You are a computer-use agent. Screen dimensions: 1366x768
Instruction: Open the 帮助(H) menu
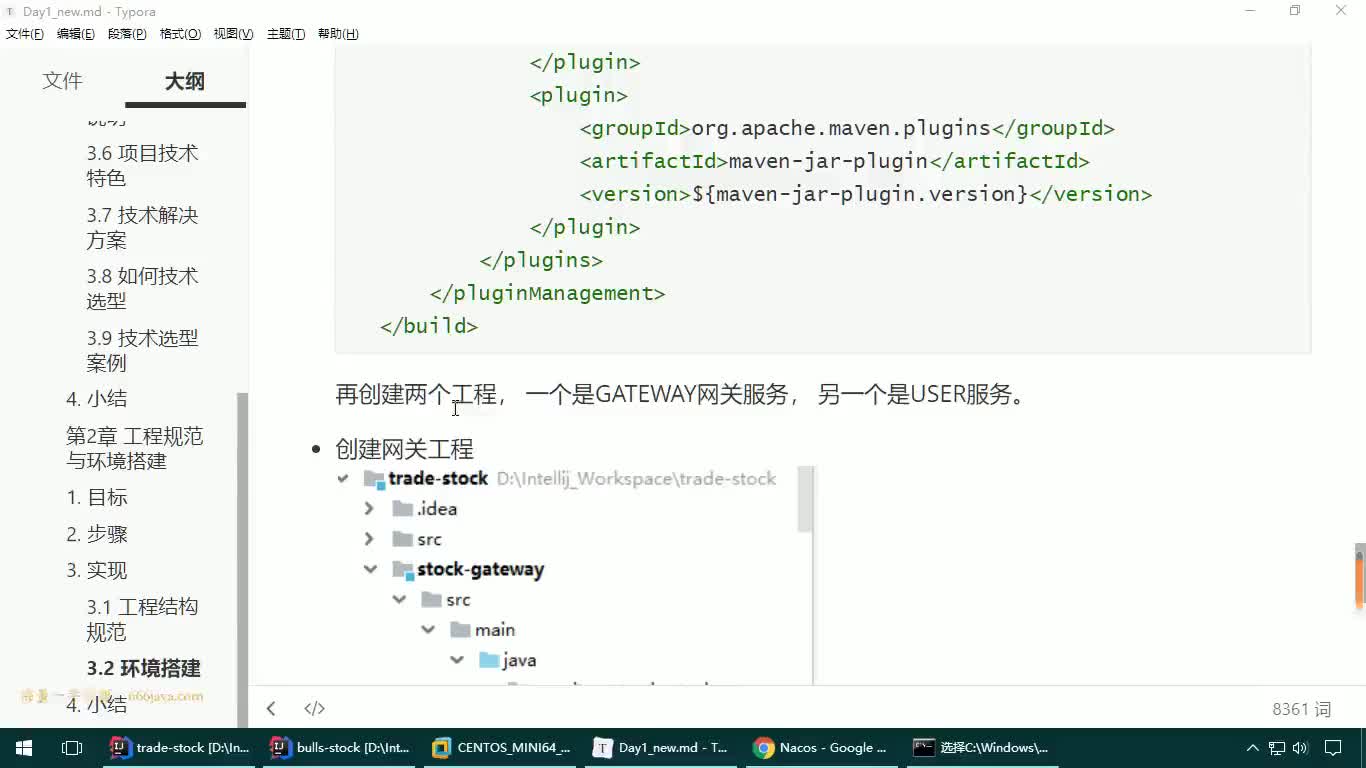click(338, 34)
